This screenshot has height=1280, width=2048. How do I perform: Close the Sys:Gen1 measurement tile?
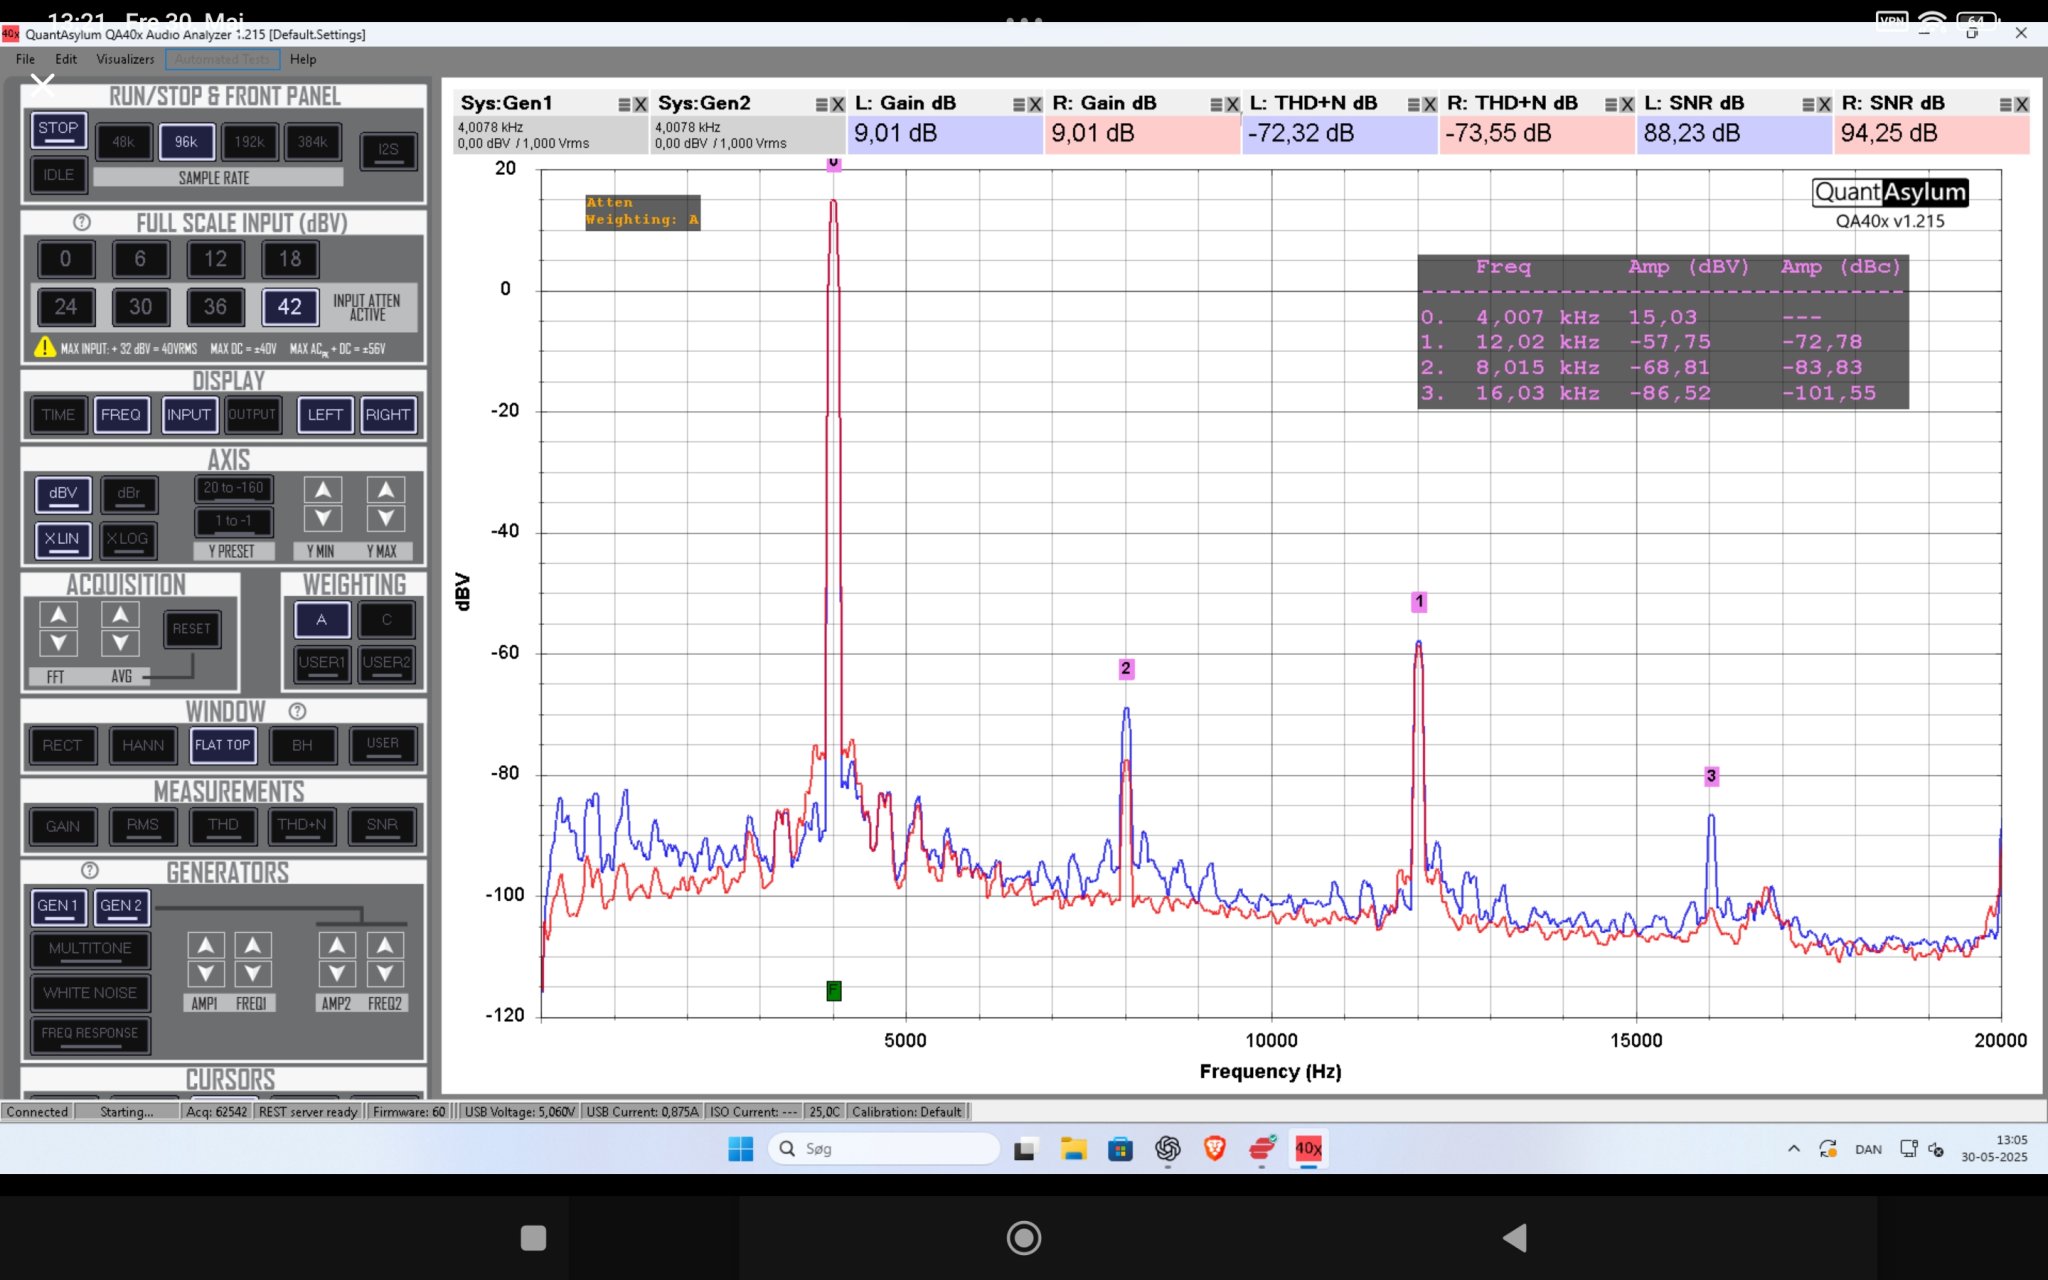click(x=640, y=104)
